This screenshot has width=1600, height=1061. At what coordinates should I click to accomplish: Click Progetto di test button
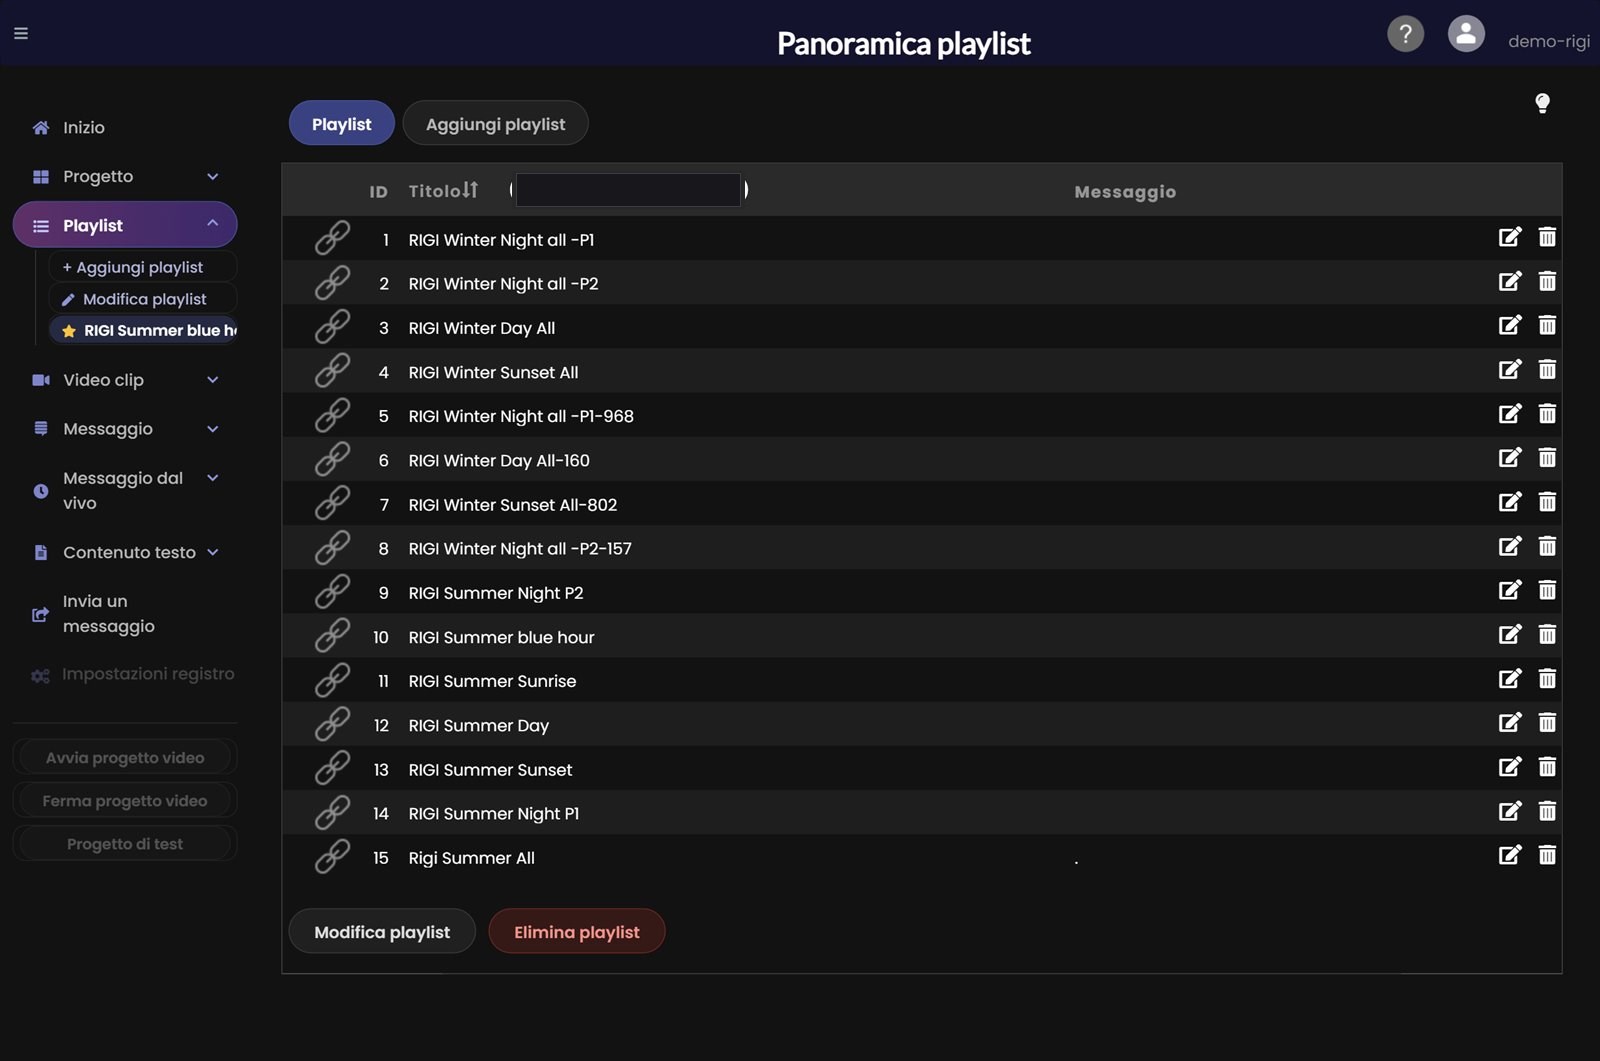[125, 844]
